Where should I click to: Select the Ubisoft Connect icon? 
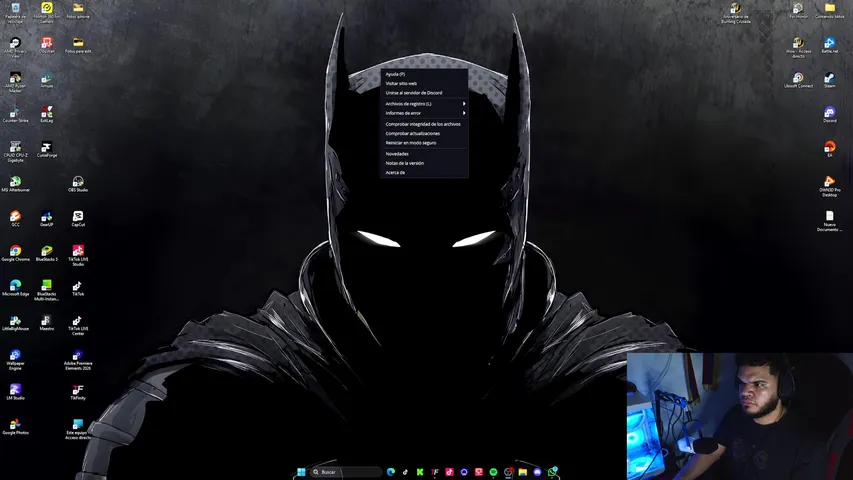798,80
